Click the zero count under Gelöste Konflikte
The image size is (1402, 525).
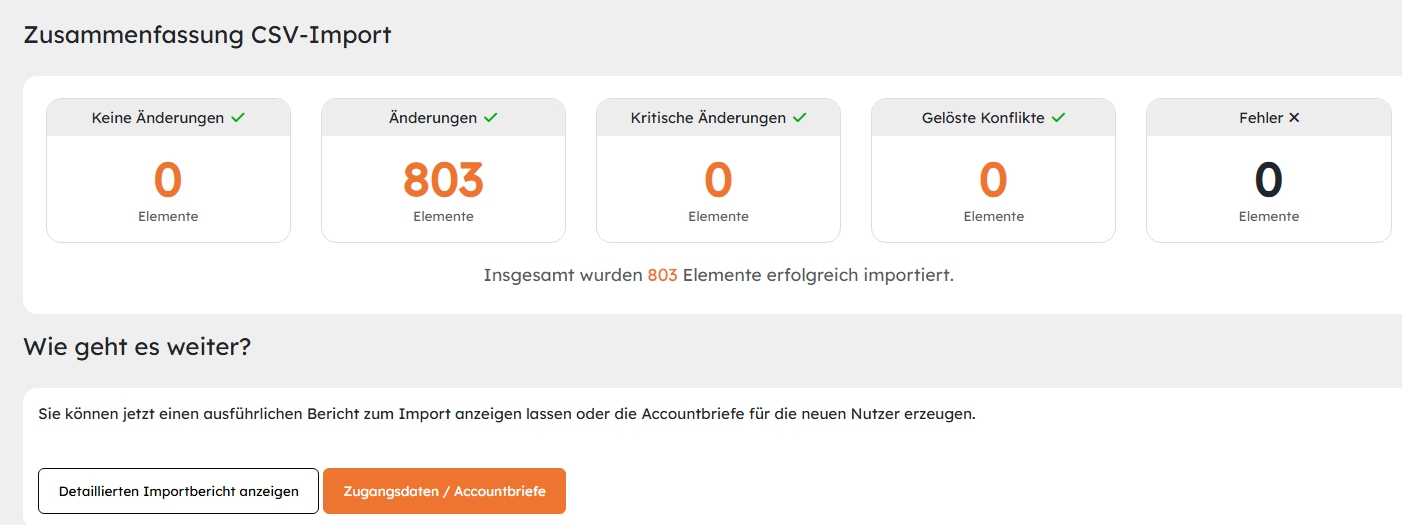point(993,180)
